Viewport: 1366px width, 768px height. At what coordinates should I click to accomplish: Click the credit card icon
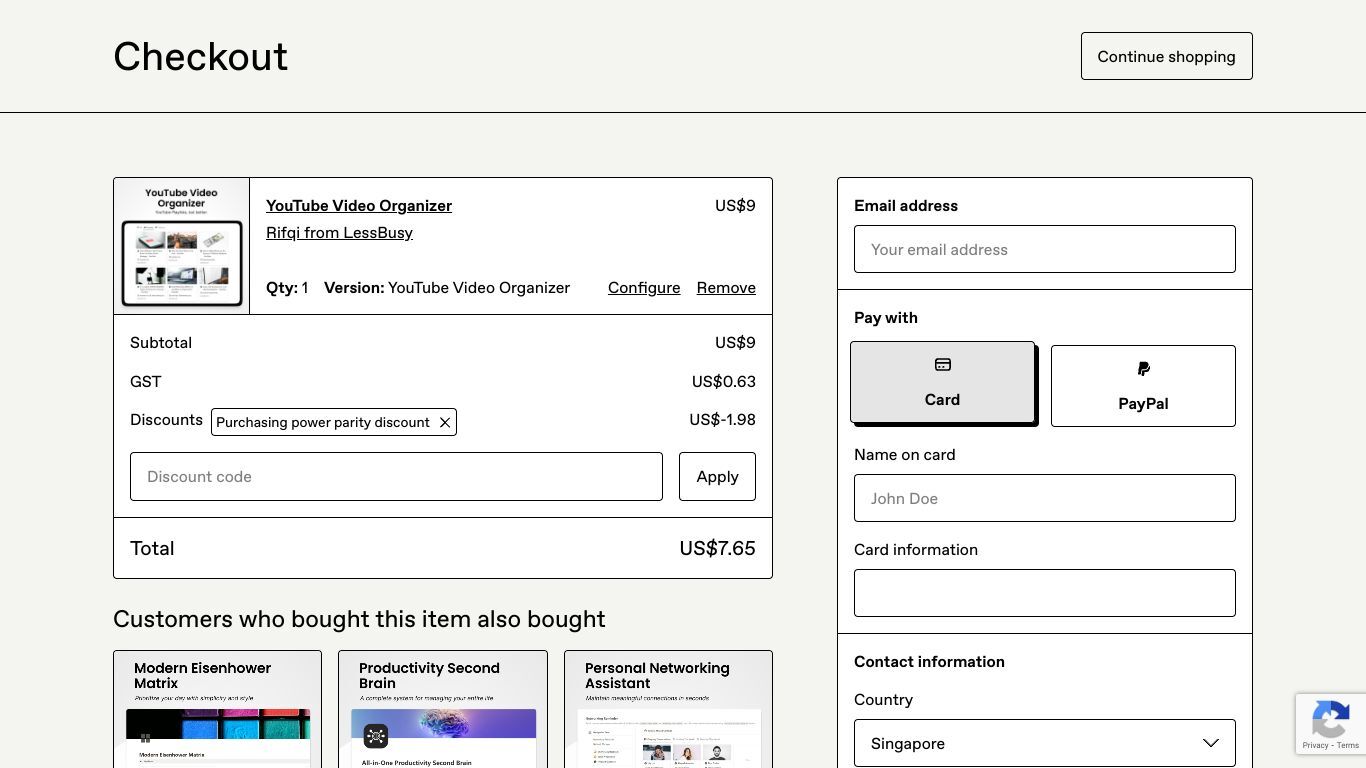tap(943, 365)
